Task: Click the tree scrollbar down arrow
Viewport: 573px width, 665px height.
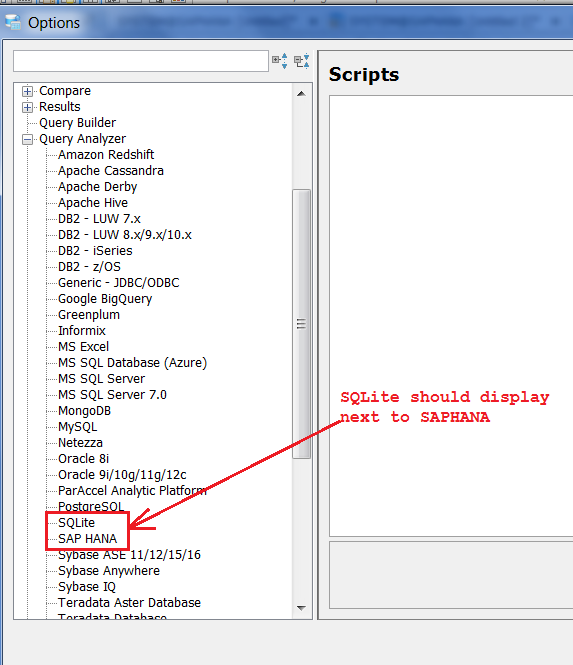Action: coord(302,608)
